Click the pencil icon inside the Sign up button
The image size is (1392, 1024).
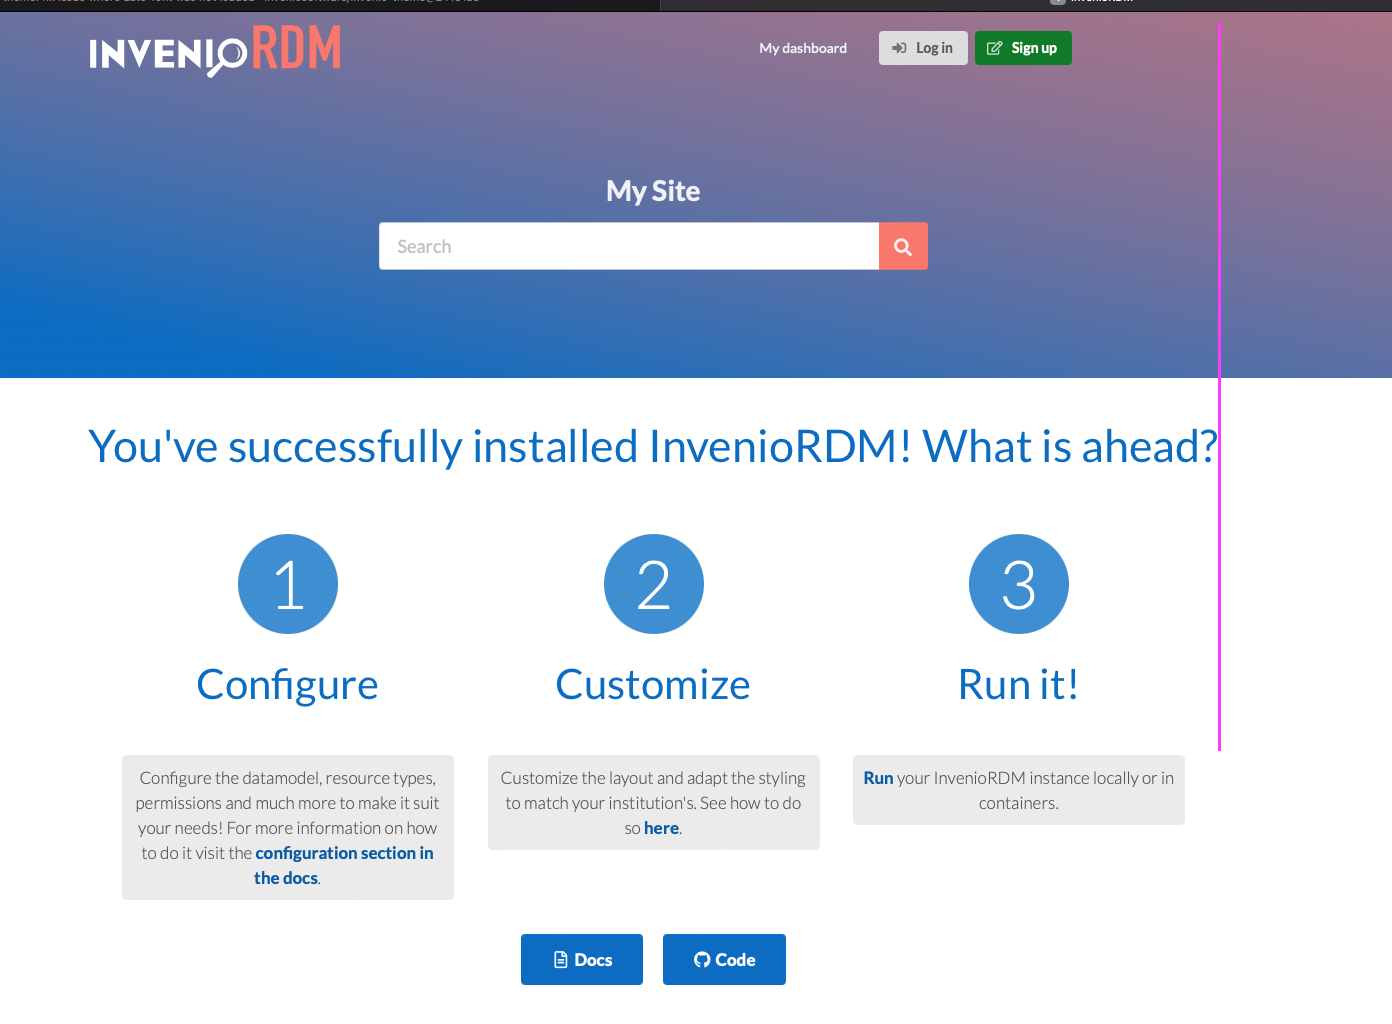(x=994, y=47)
